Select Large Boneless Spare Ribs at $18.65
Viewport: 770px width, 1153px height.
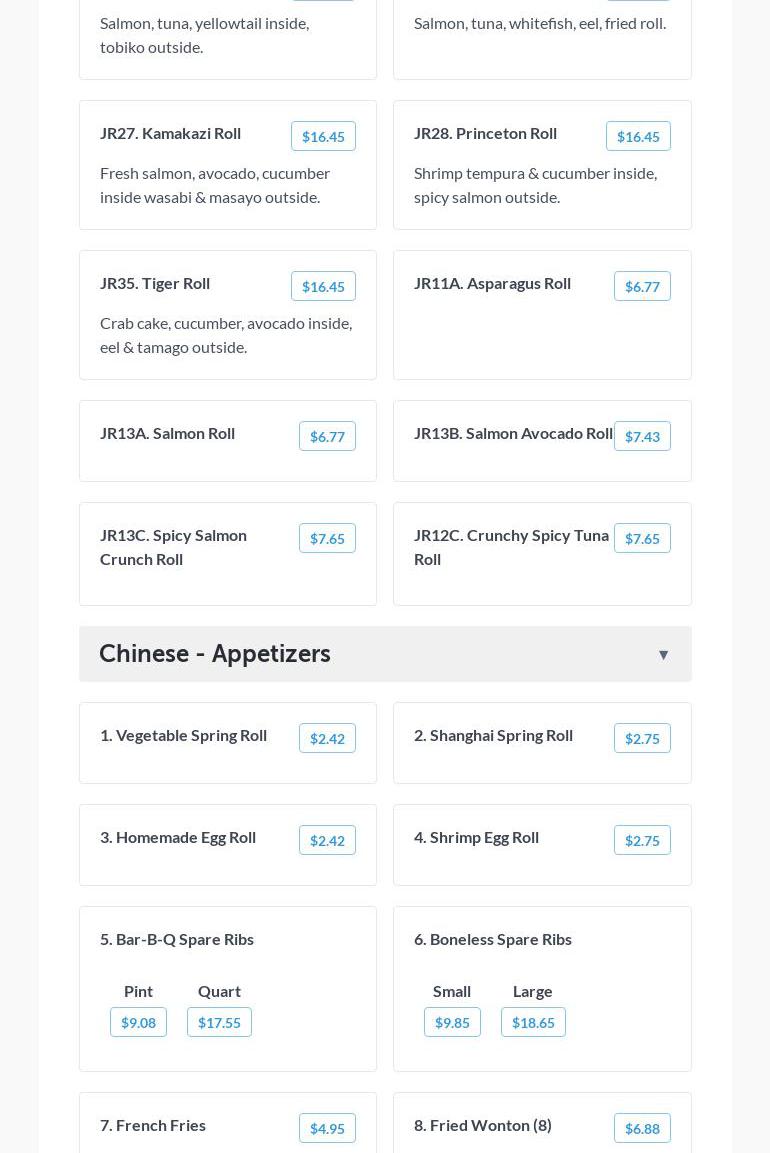(533, 1023)
